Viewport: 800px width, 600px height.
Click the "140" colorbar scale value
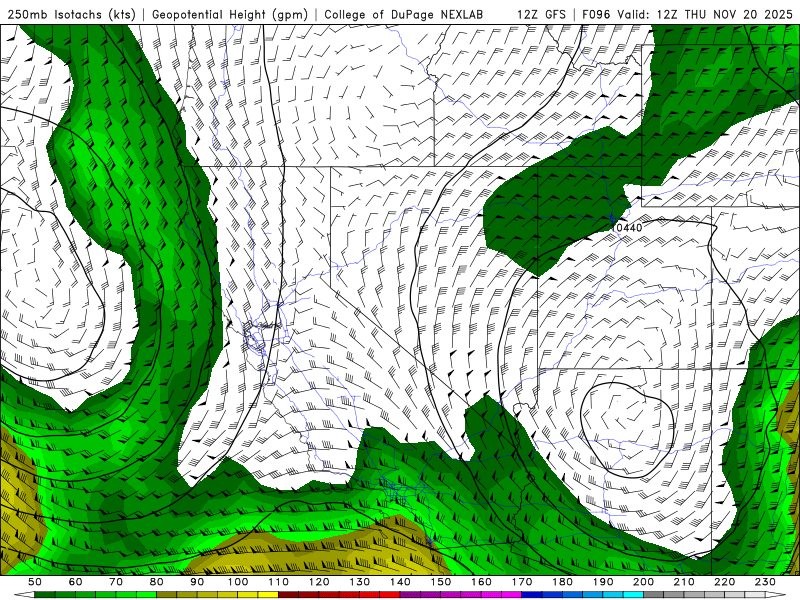click(400, 582)
